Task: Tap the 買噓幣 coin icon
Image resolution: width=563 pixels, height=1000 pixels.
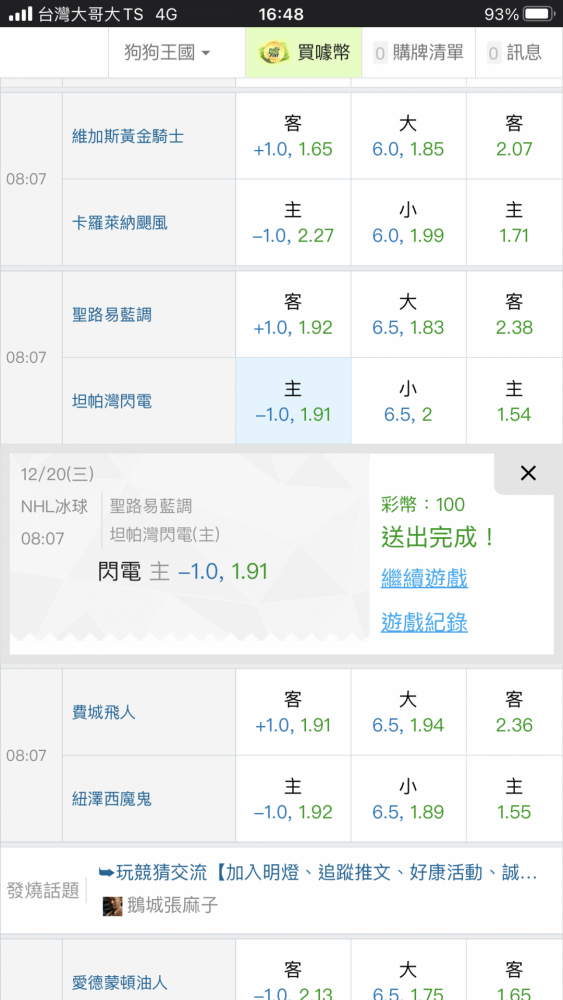Action: (x=274, y=52)
